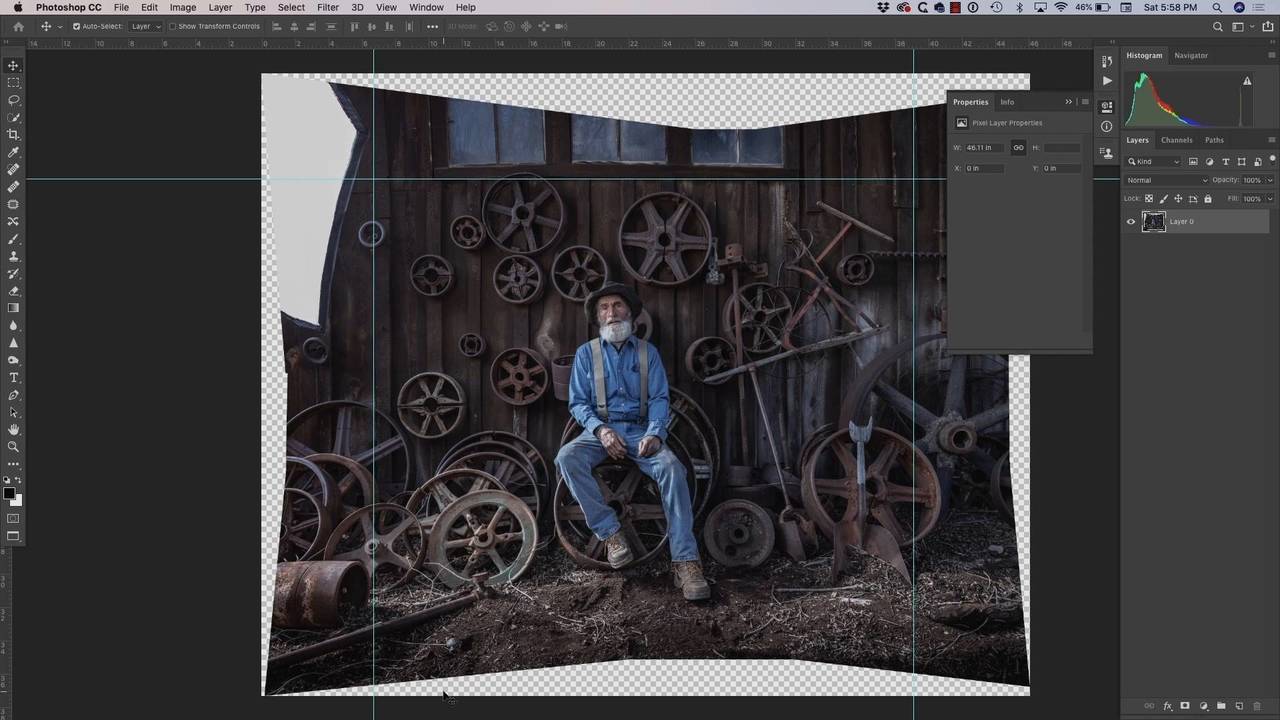Select the Horizontal Type tool
This screenshot has width=1280, height=720.
click(14, 377)
